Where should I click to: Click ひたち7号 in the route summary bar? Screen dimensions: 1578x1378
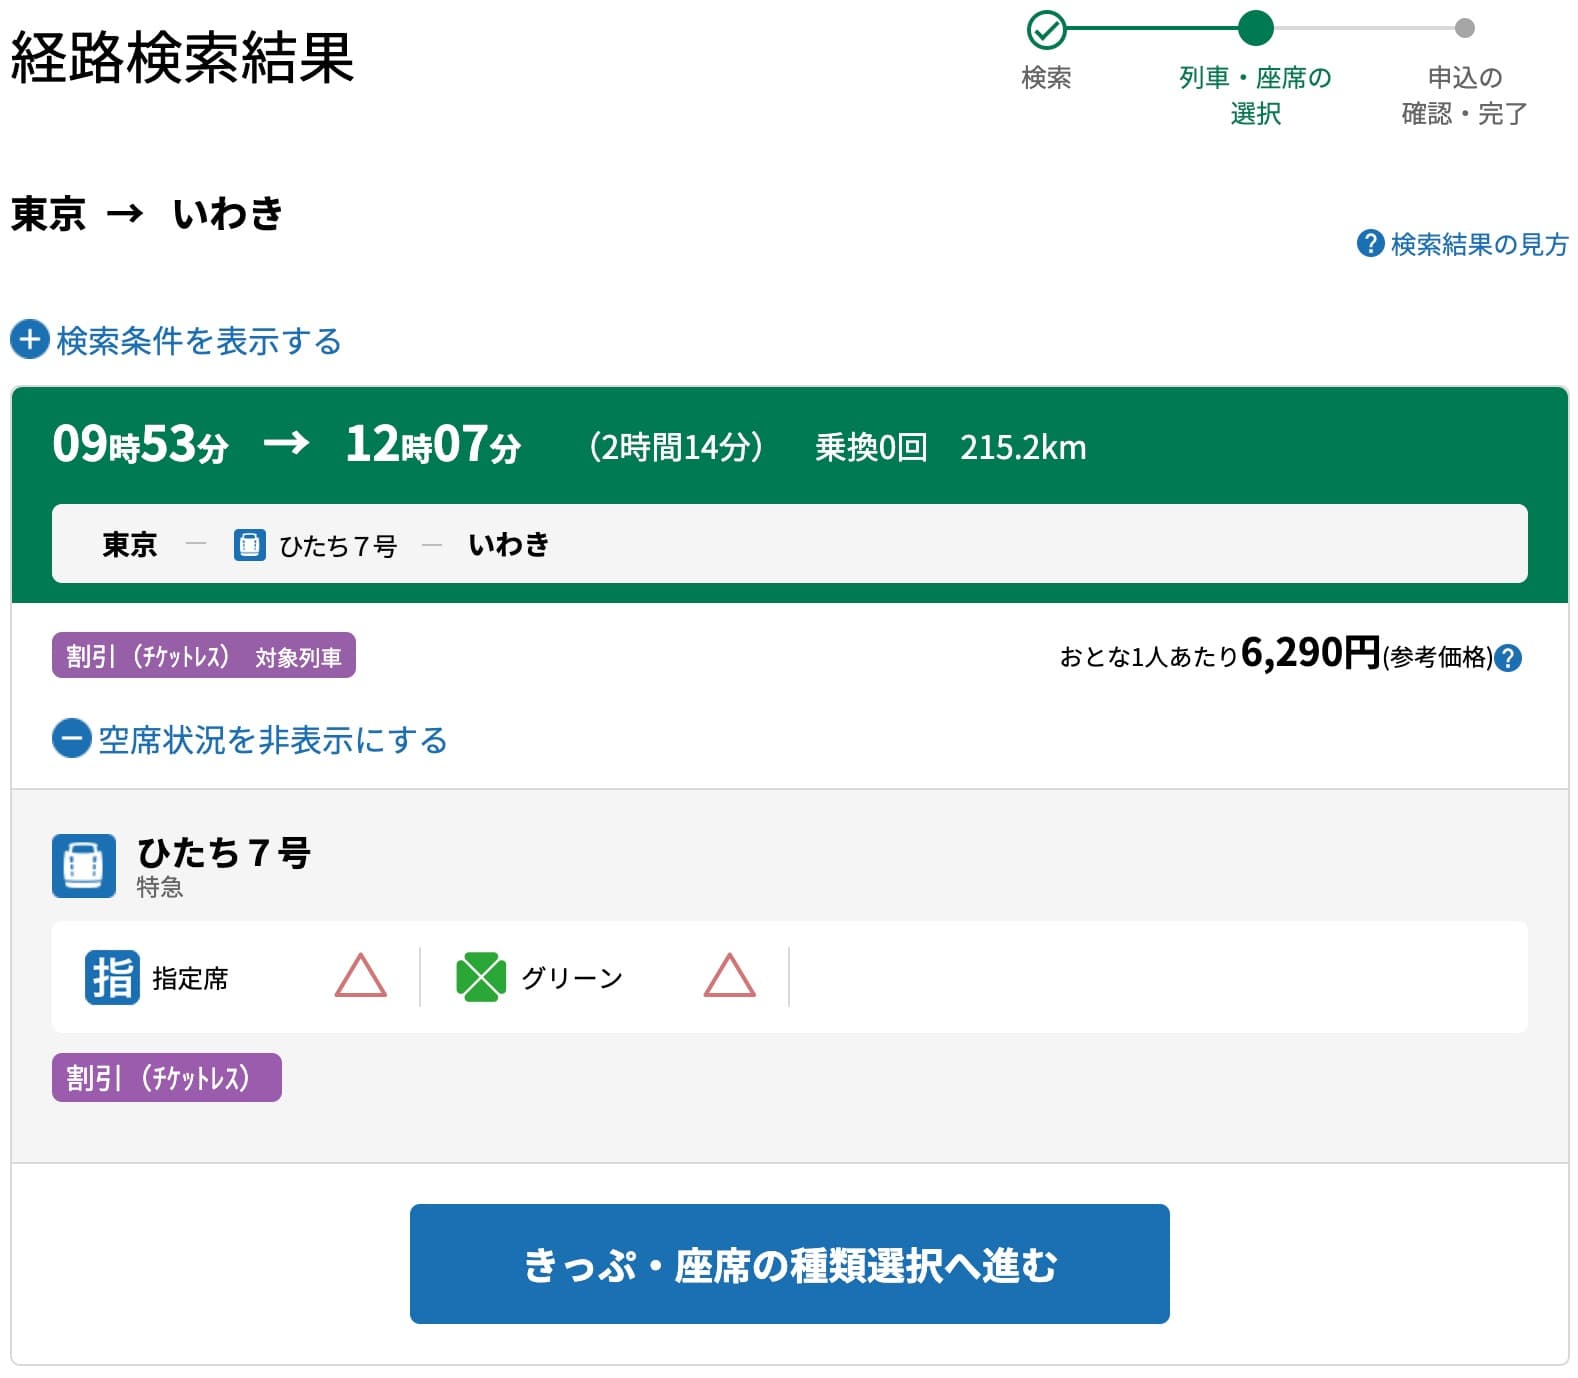pos(338,545)
